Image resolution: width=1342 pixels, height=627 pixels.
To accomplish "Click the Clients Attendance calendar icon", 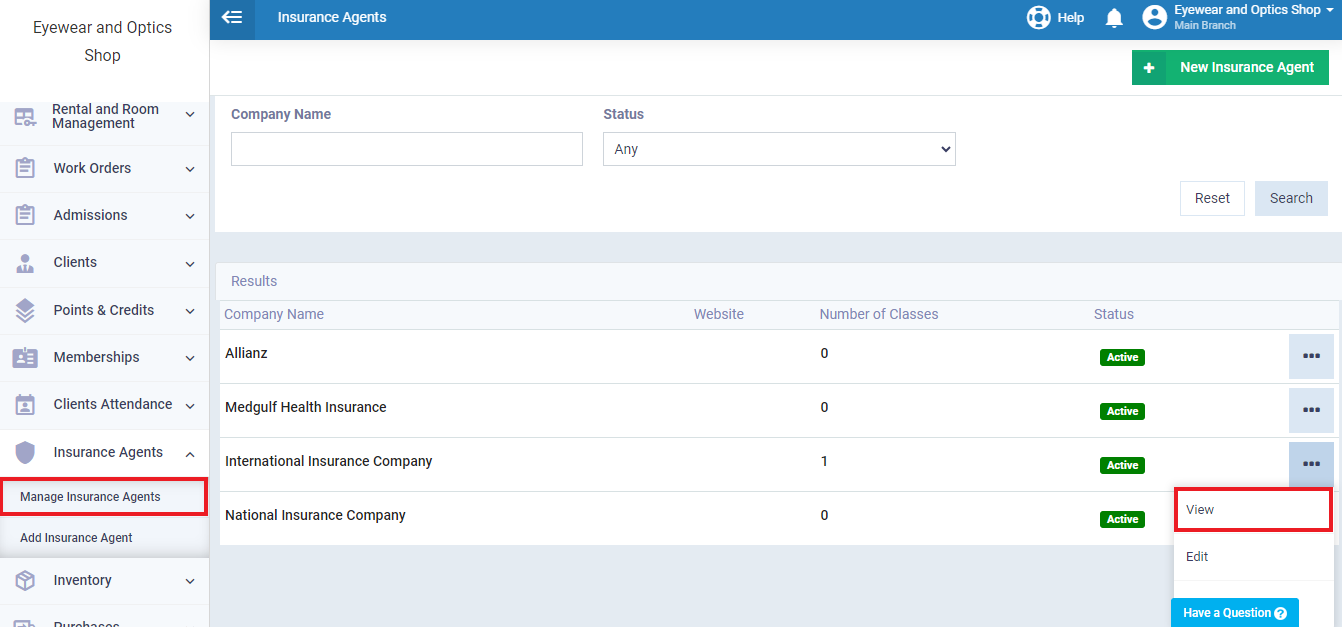I will tap(25, 405).
